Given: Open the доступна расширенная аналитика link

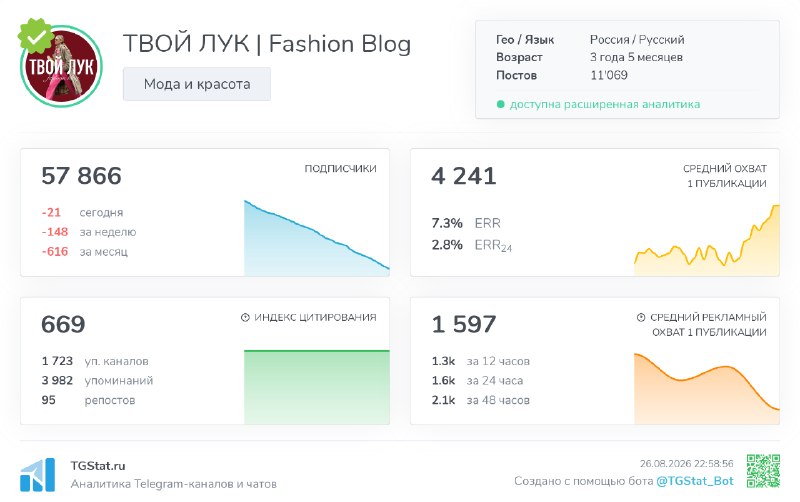Looking at the screenshot, I should [x=605, y=105].
